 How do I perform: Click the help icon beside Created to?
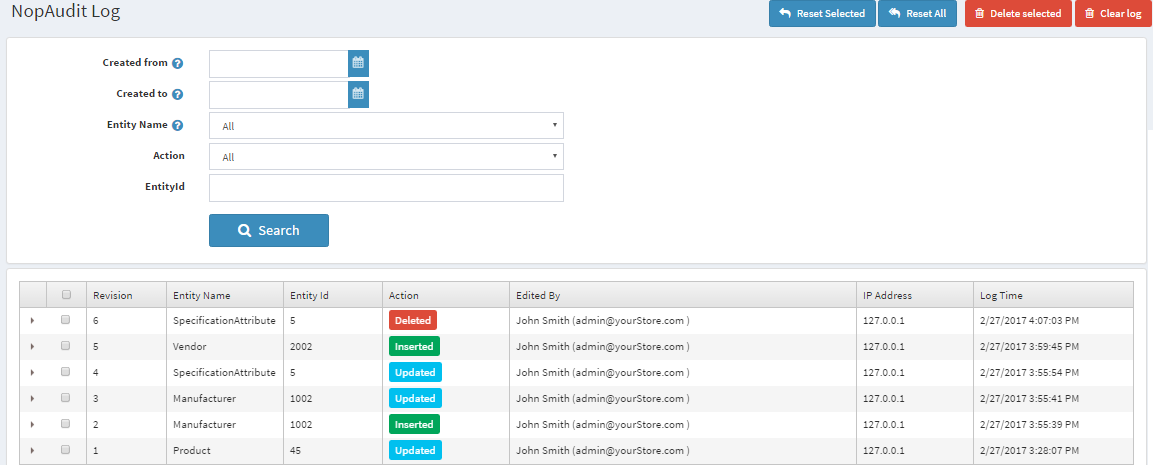[x=177, y=94]
